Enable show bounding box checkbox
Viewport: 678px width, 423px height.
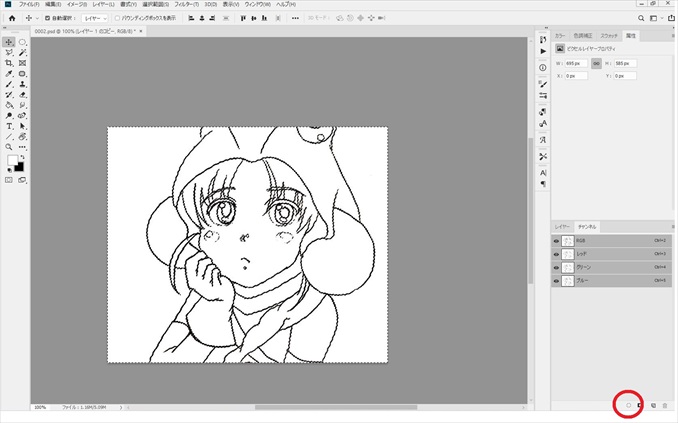coord(117,18)
